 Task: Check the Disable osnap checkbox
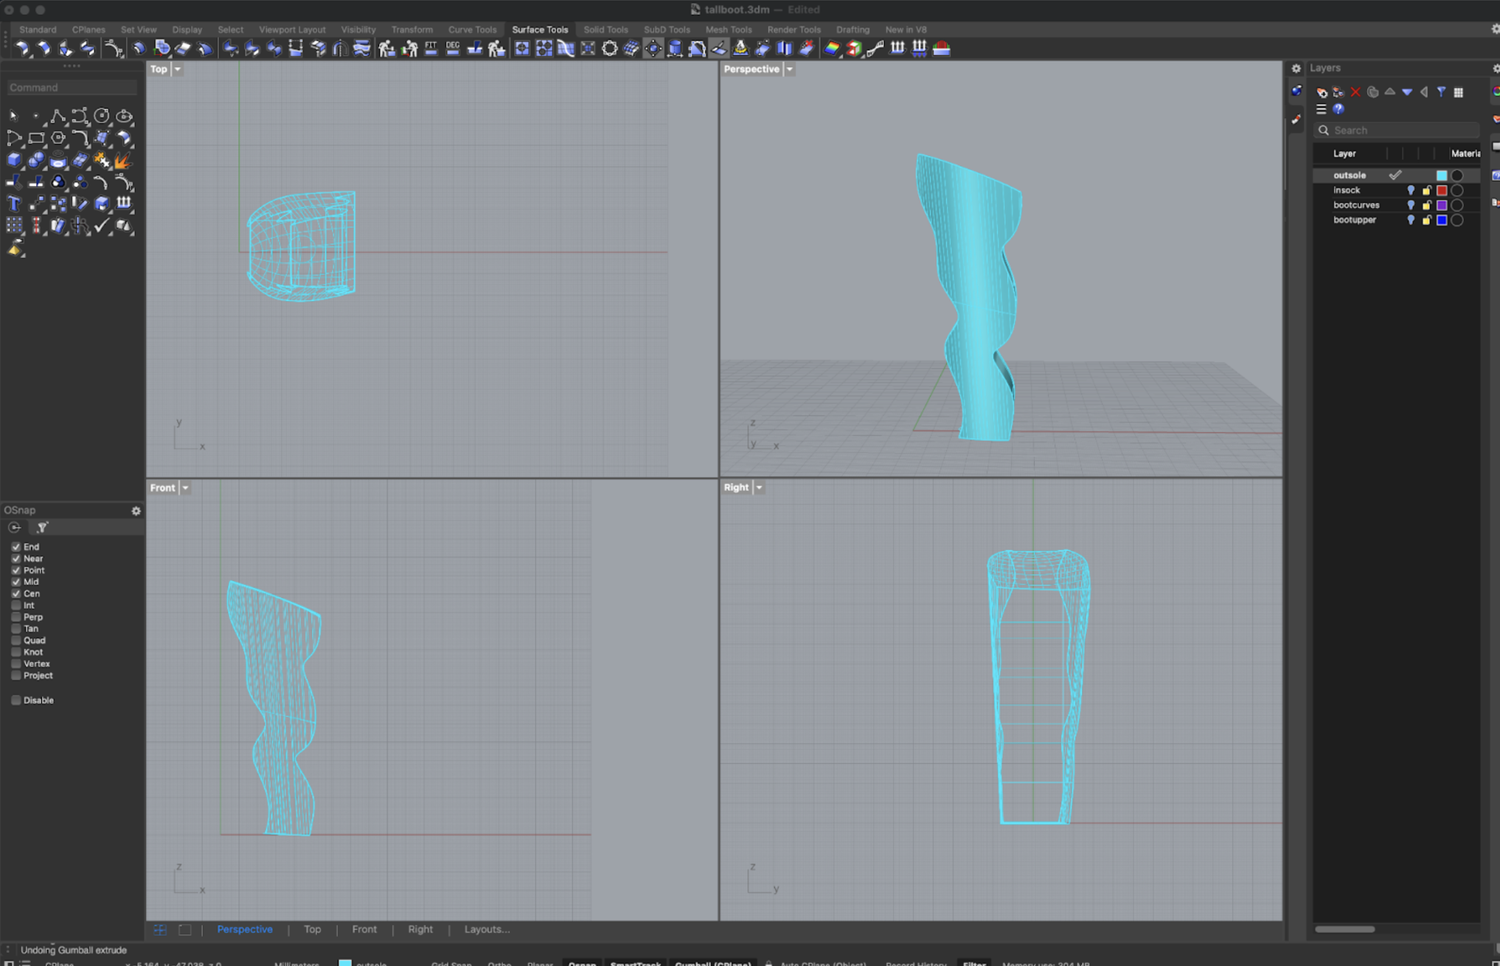(16, 701)
